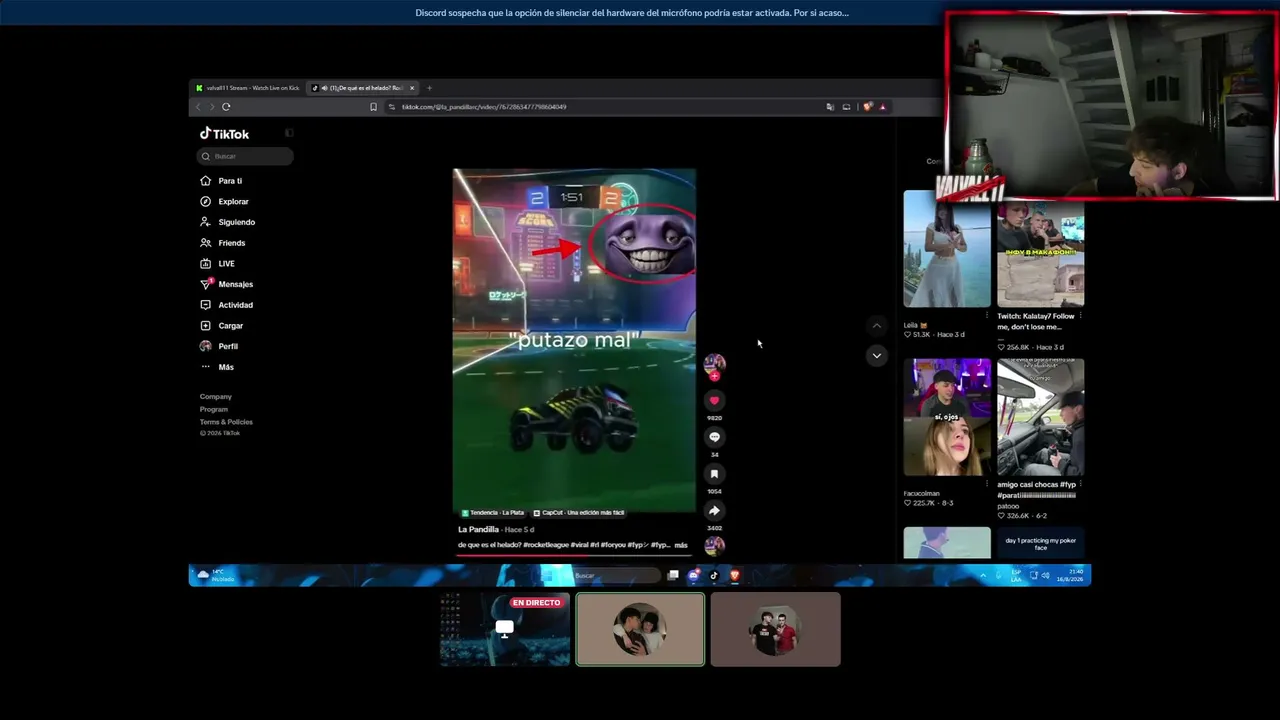Open the Brave Rewards triangle icon
This screenshot has width=1280, height=720.
click(882, 107)
